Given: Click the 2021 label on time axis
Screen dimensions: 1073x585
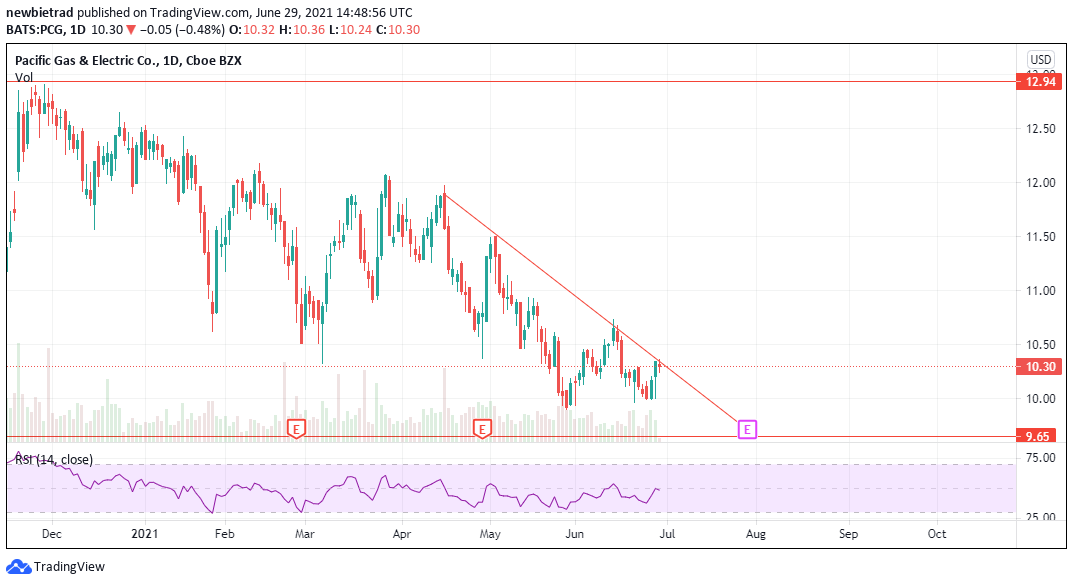Looking at the screenshot, I should [x=144, y=534].
